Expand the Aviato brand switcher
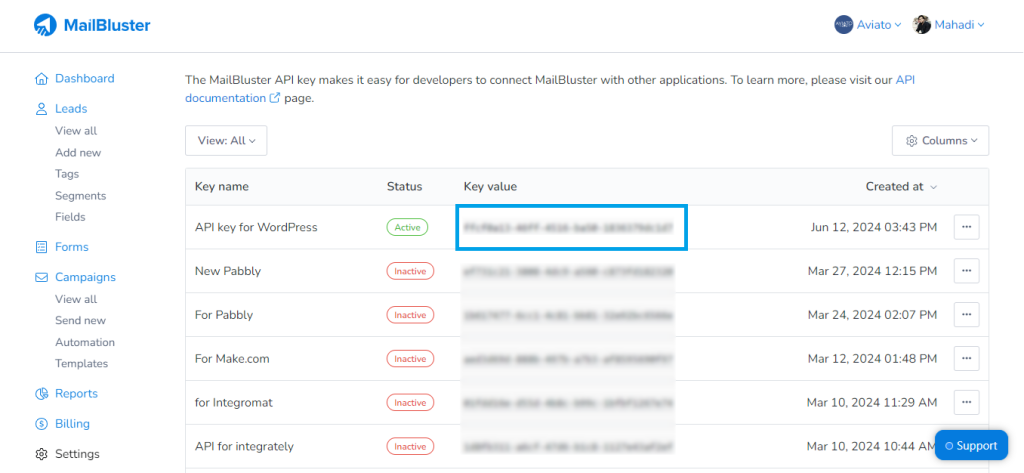Screen dimensions: 1024x473 (x=878, y=25)
